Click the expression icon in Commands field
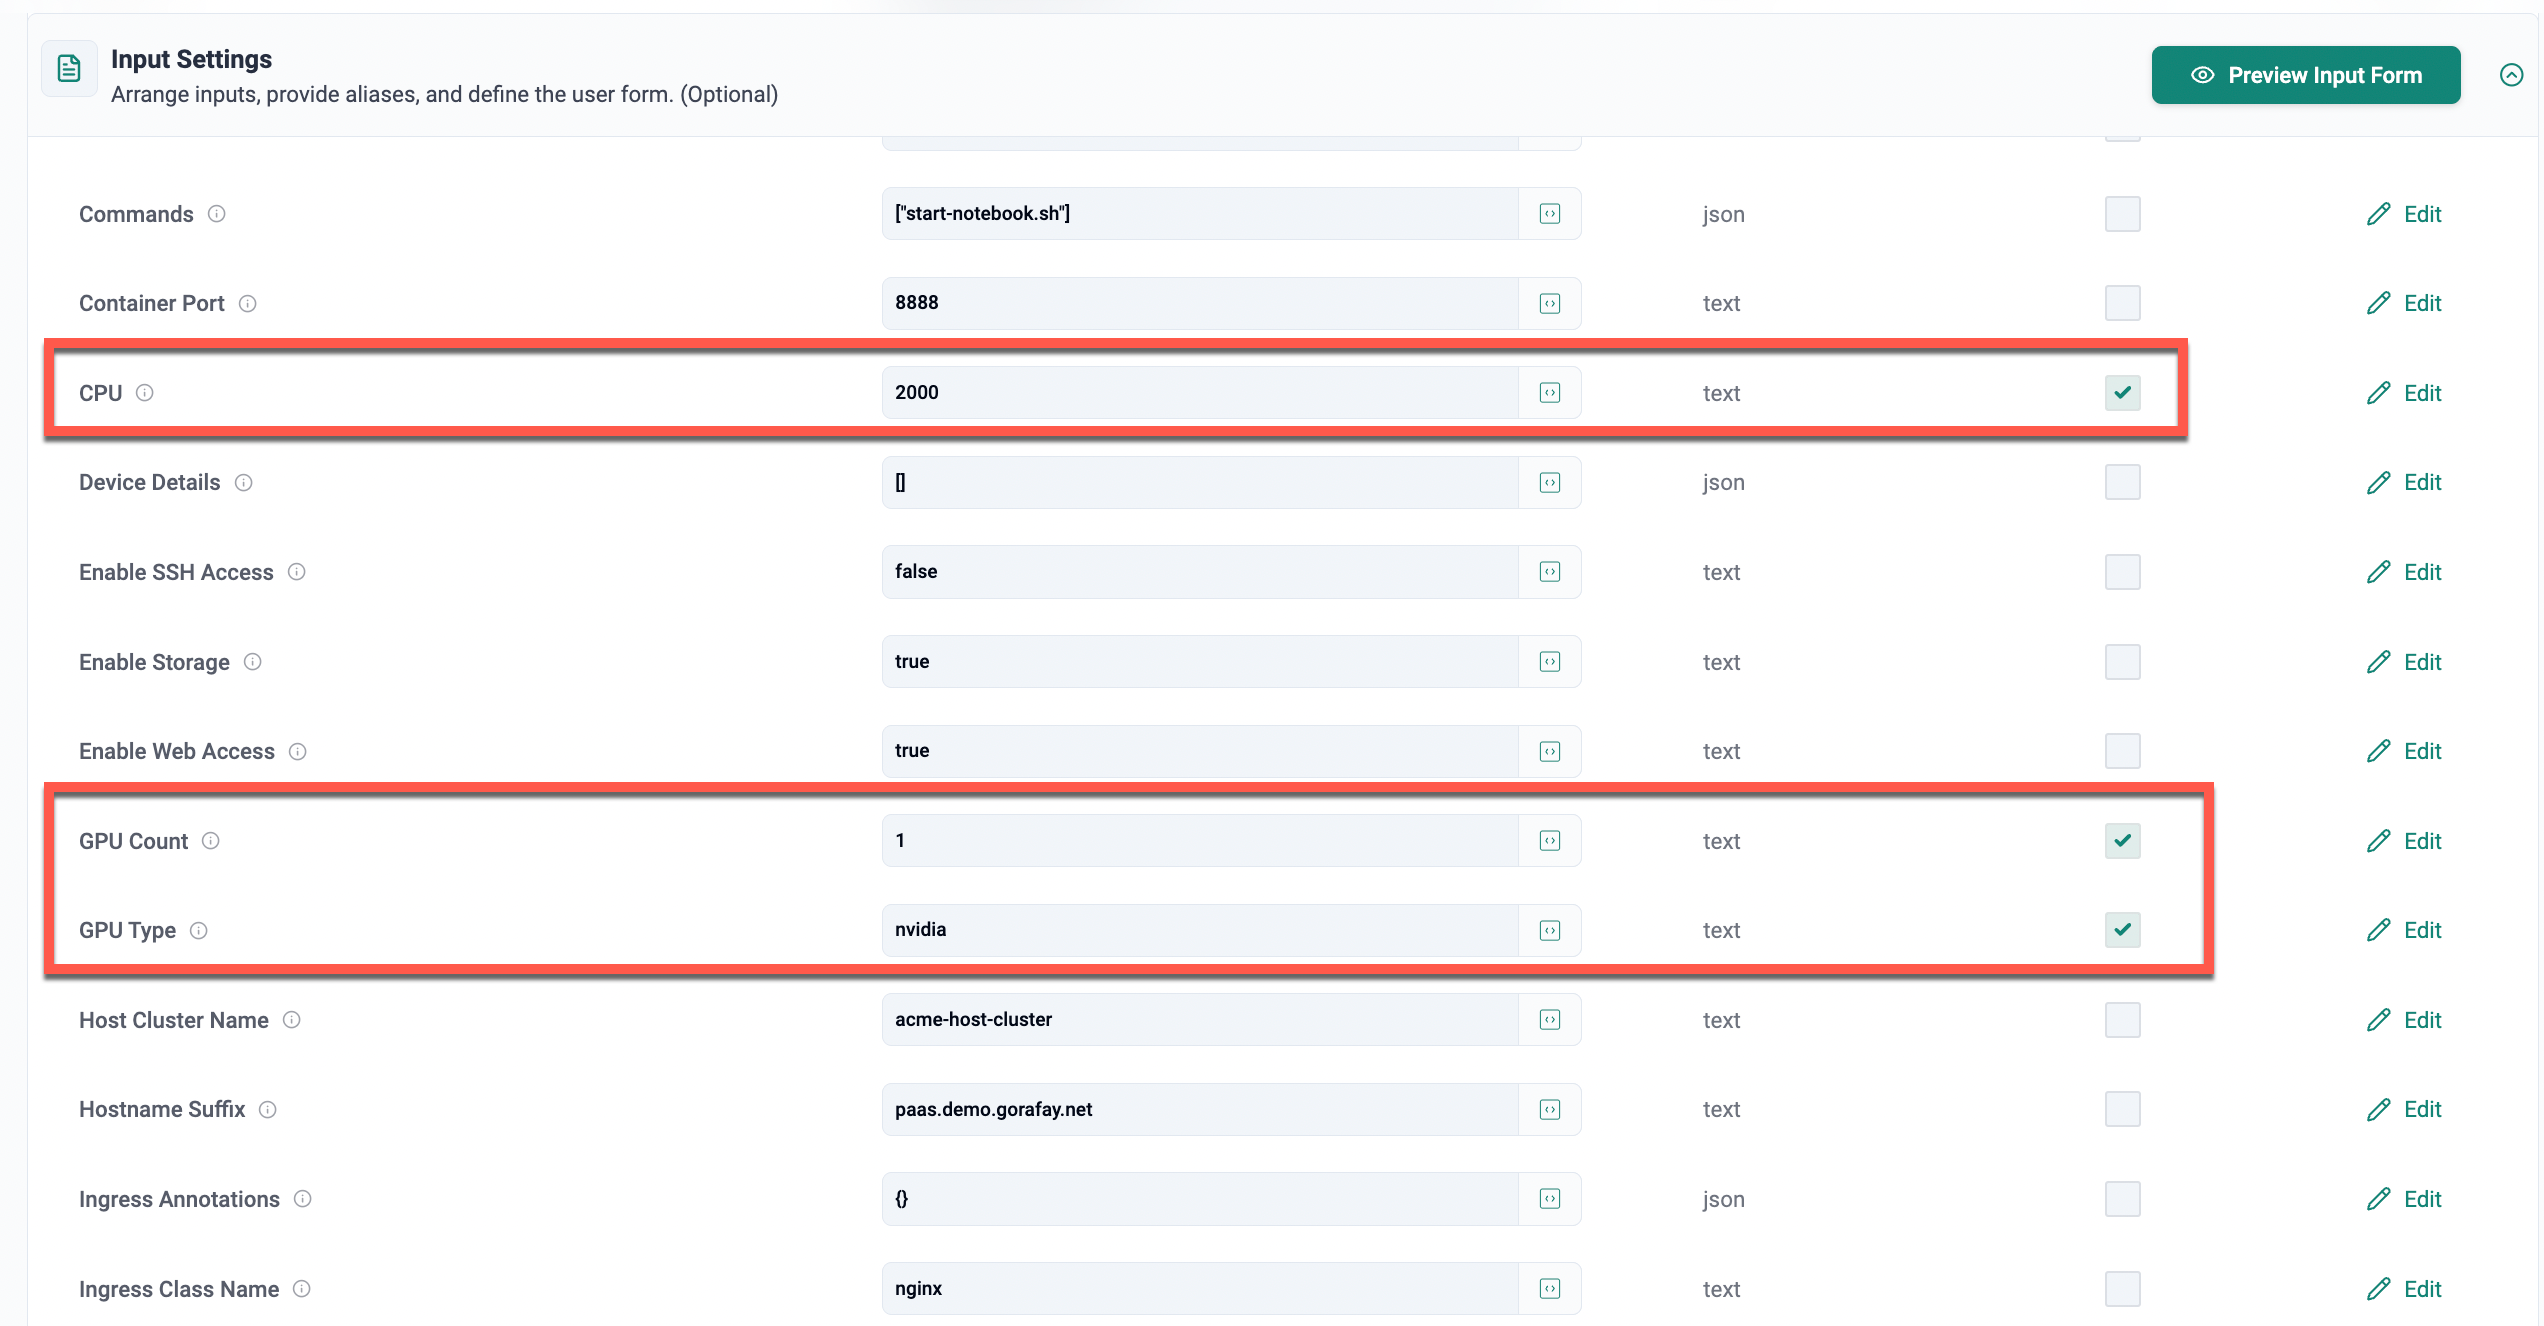Image resolution: width=2544 pixels, height=1326 pixels. click(x=1550, y=214)
